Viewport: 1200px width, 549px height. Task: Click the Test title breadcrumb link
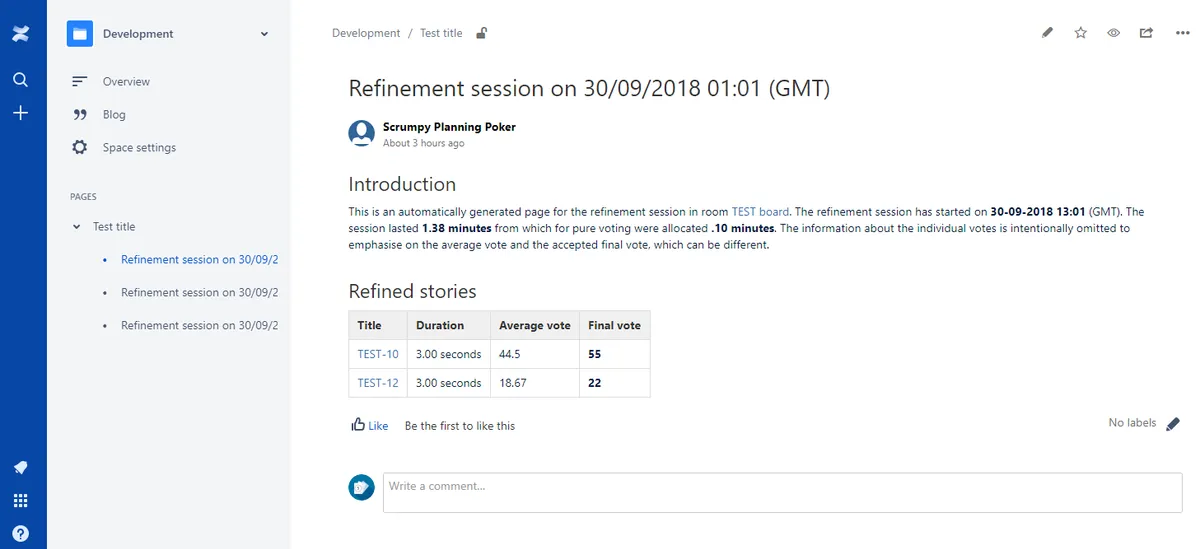[x=441, y=33]
